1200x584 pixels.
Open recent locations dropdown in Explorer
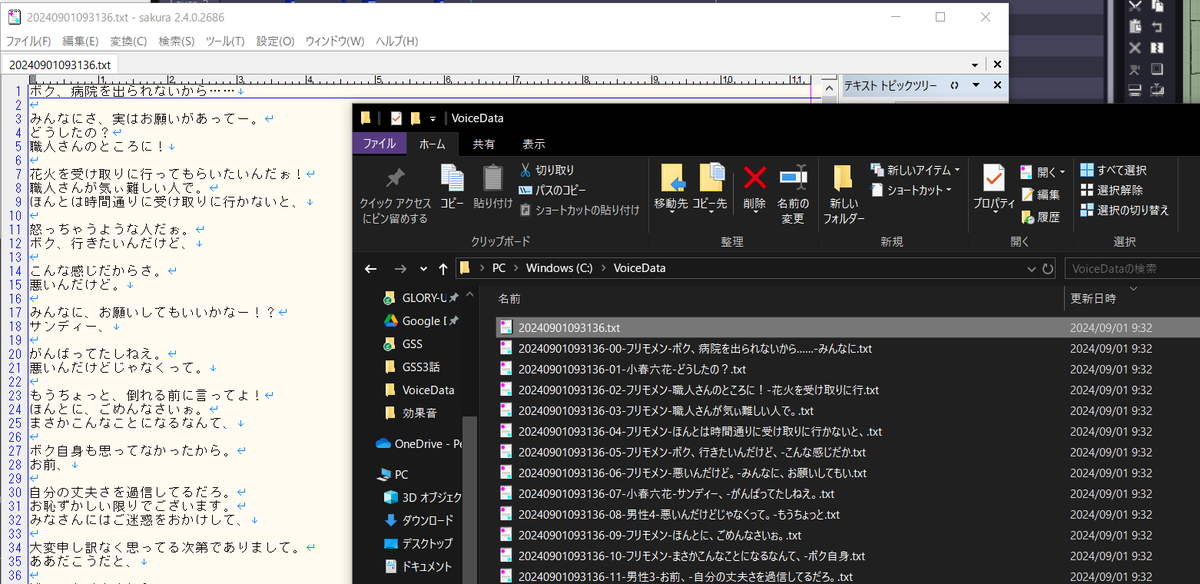(x=423, y=268)
